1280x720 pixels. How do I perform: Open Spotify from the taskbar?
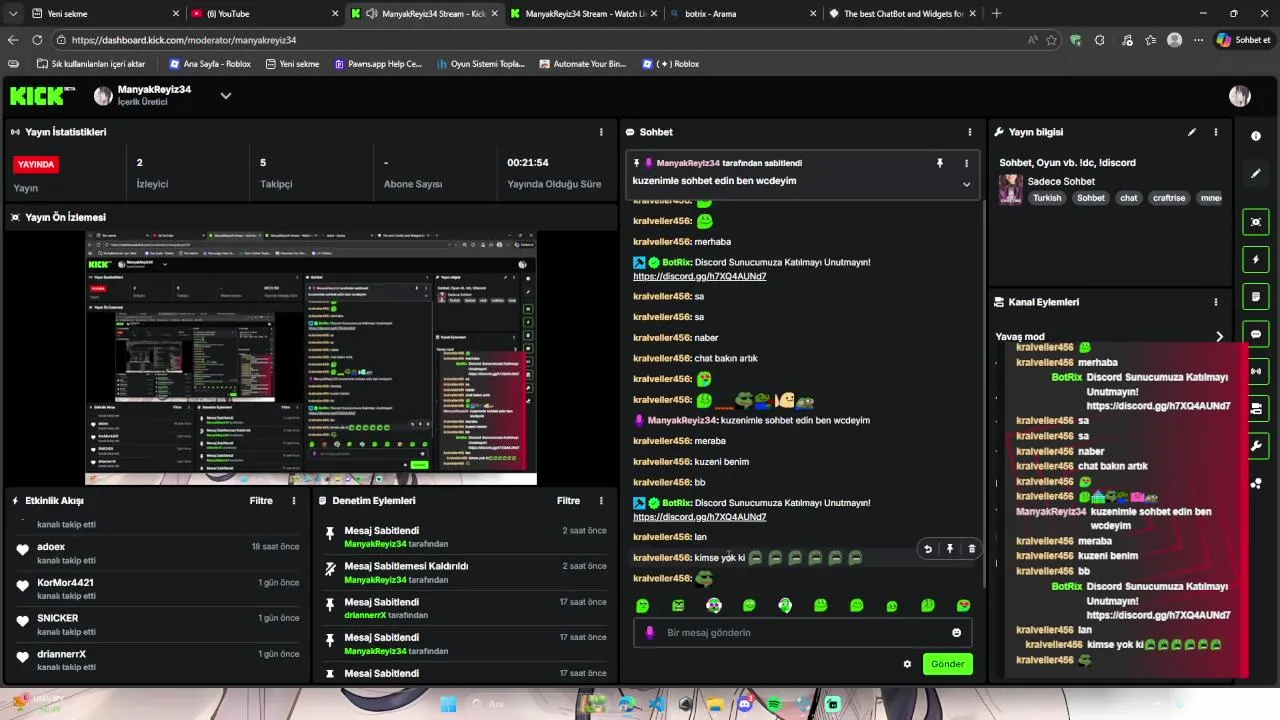point(774,704)
